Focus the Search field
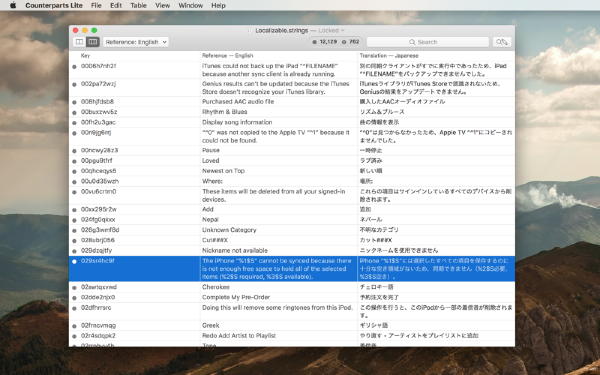Viewport: 600px width, 375px height. 427,42
